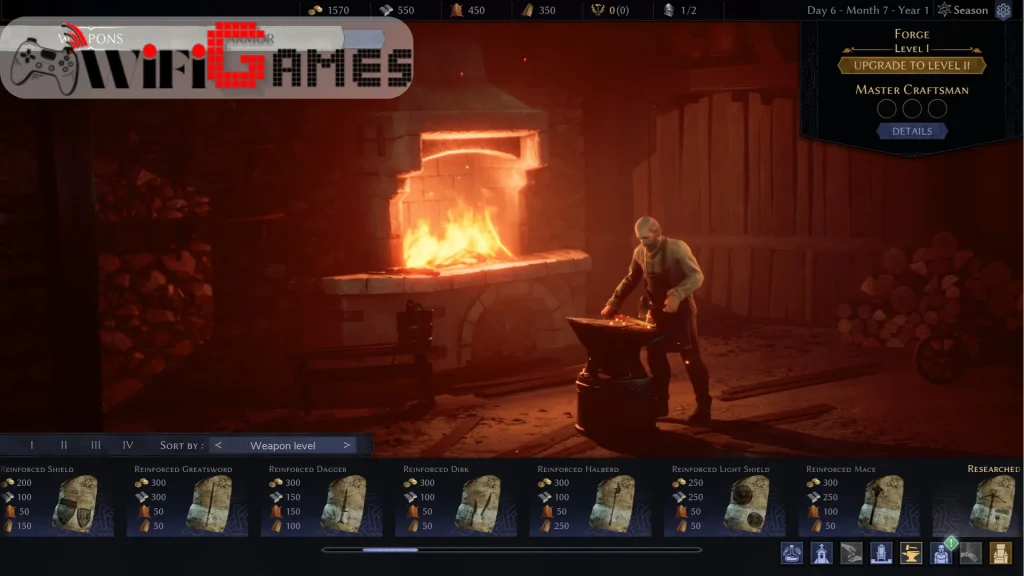Click the wood resource icon showing 350

528,10
